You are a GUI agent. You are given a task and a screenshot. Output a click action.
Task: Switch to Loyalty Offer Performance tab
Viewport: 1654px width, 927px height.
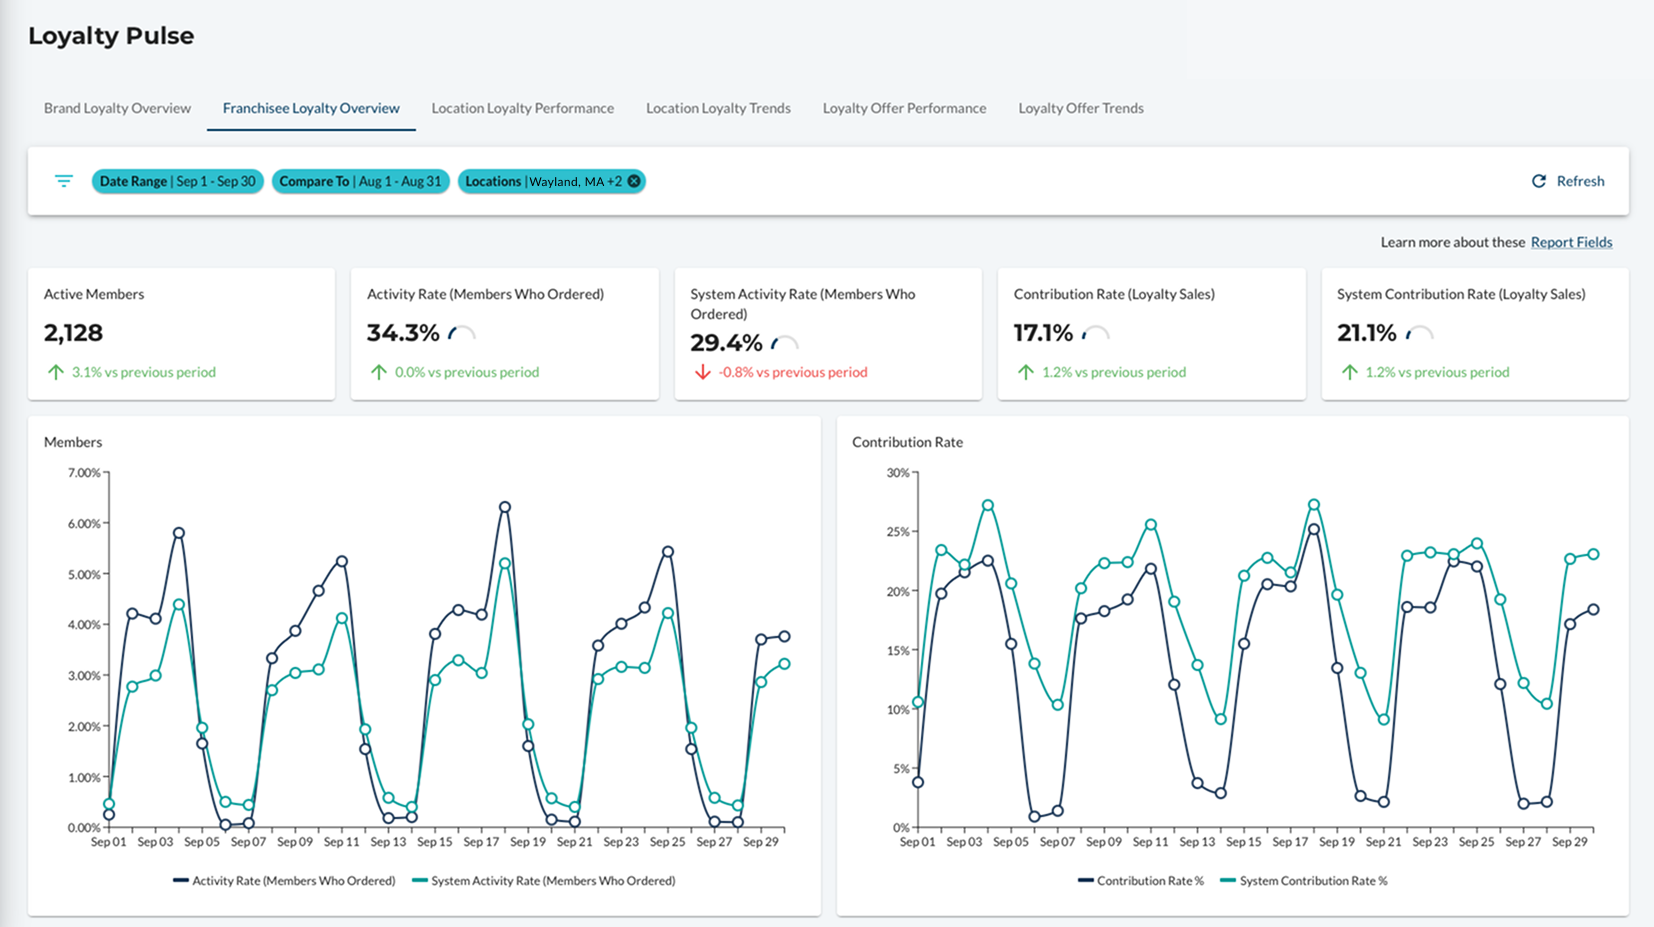[904, 108]
